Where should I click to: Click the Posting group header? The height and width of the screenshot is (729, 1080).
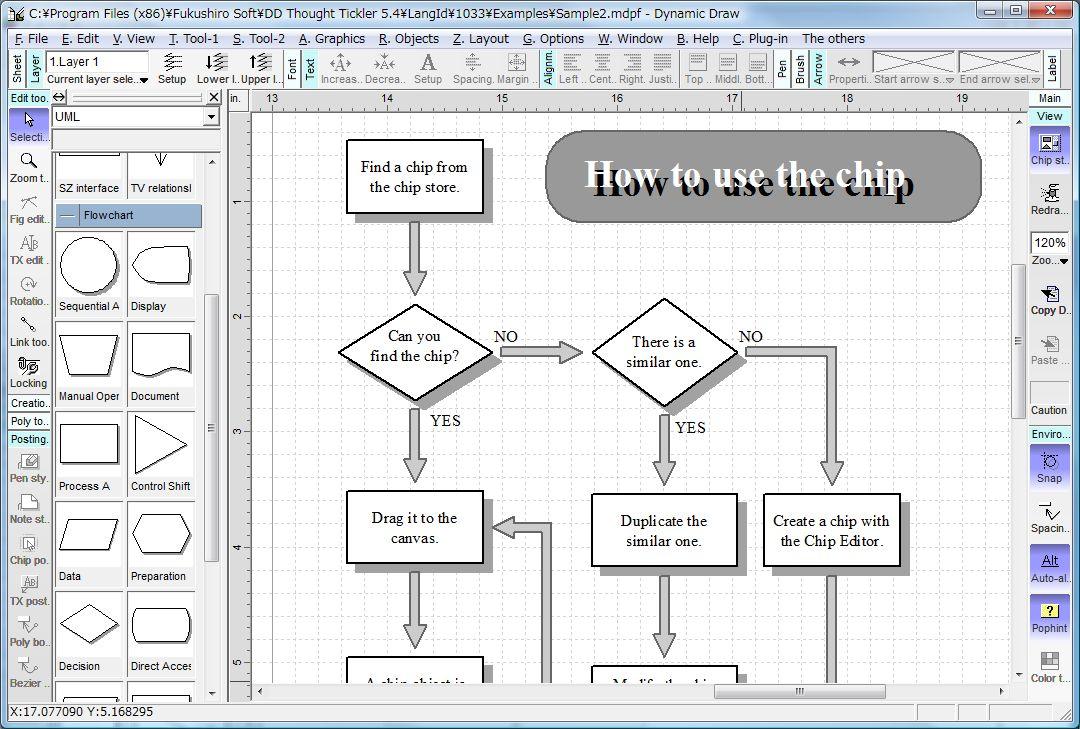point(29,439)
